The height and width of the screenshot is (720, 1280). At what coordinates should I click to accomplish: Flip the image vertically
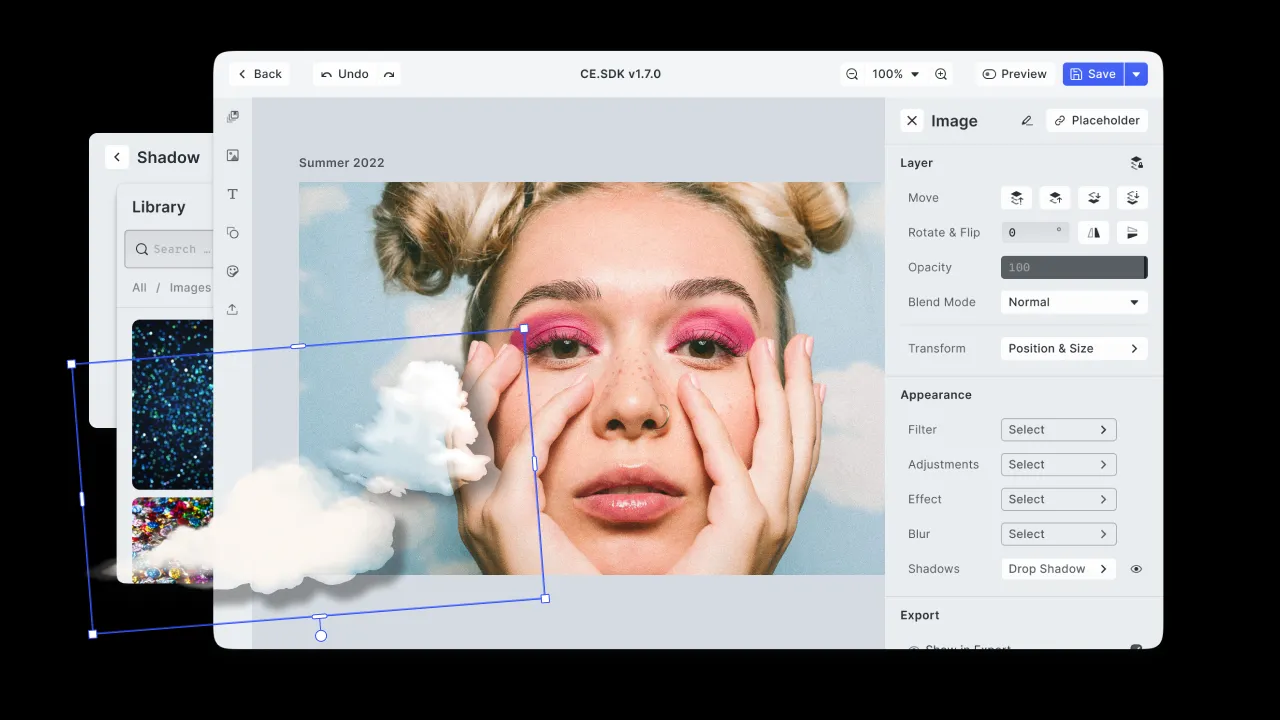(x=1133, y=233)
